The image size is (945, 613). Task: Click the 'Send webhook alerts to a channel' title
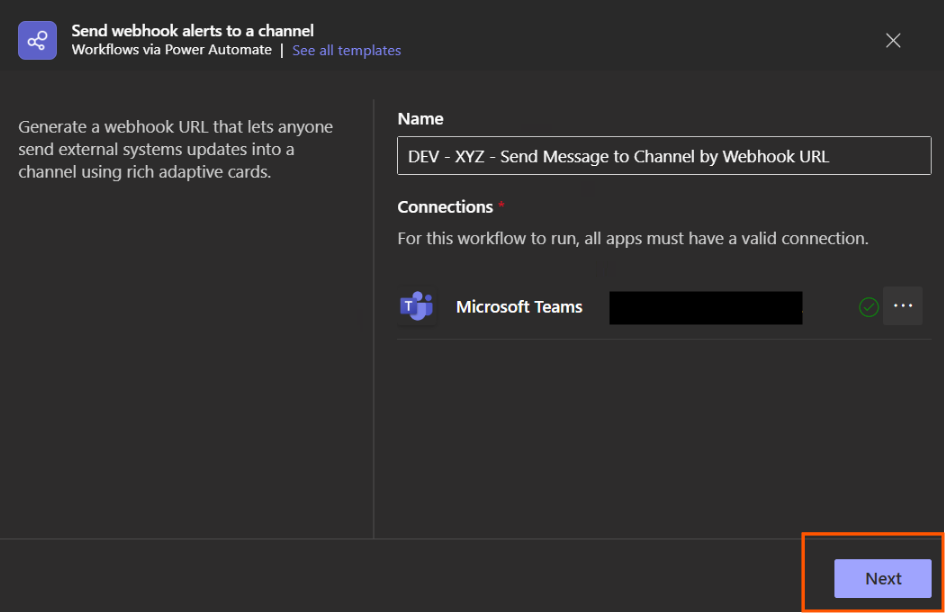(192, 31)
